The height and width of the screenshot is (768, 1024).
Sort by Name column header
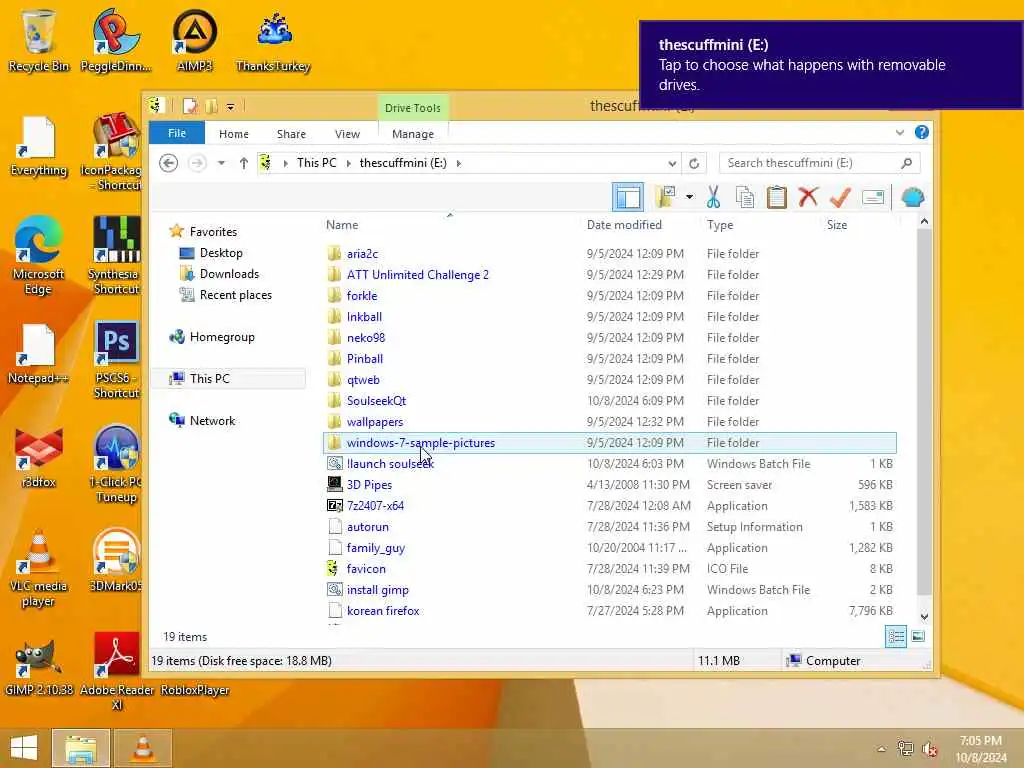tap(342, 225)
